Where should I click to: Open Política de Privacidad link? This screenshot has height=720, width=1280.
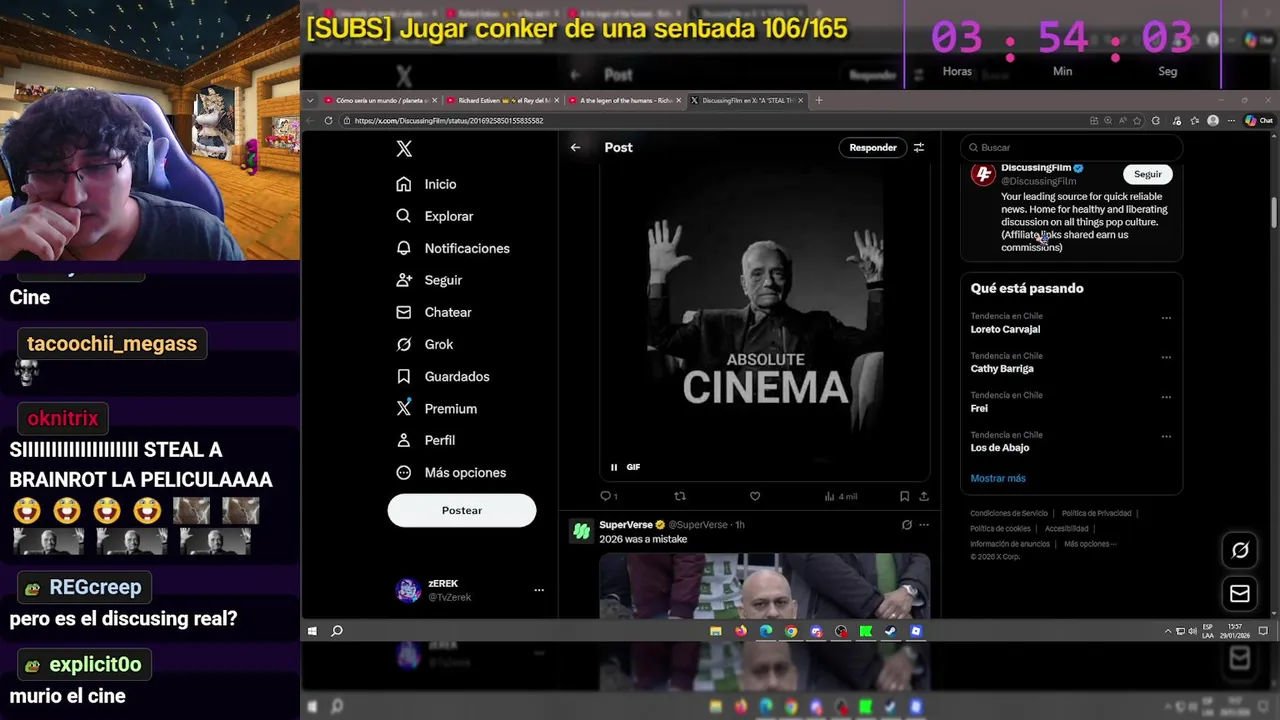tap(1096, 514)
